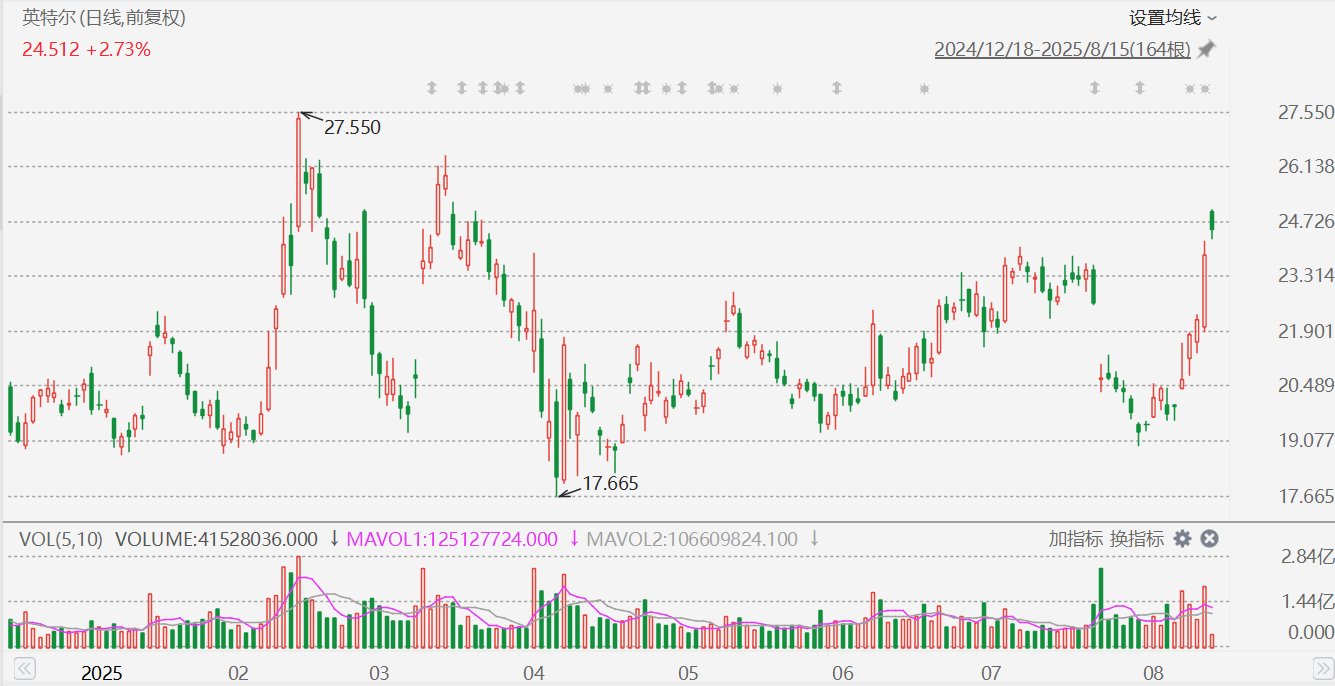The height and width of the screenshot is (686, 1335).
Task: Click the 03 month label on time axis
Action: (x=379, y=672)
